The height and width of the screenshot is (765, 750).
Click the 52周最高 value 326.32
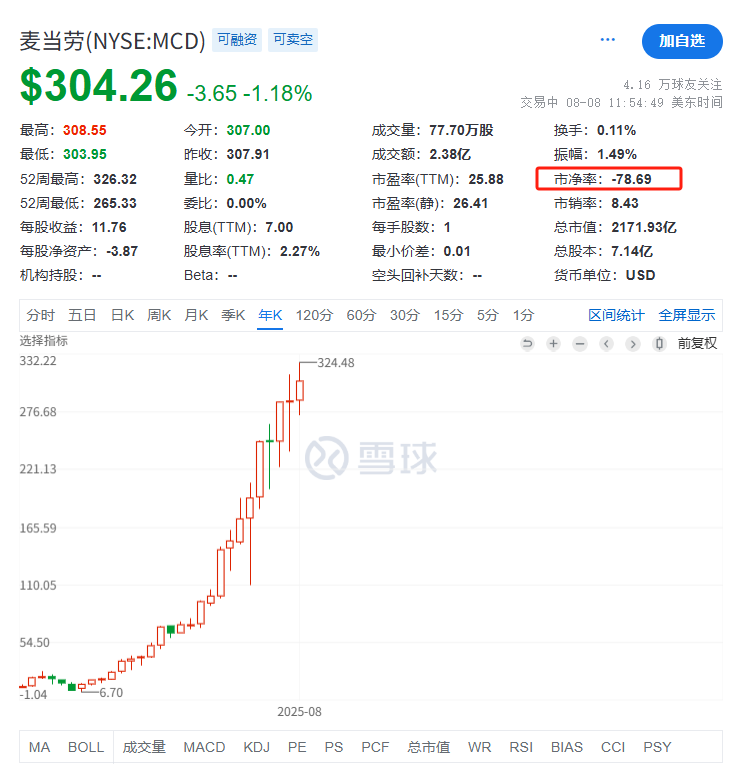coord(115,179)
